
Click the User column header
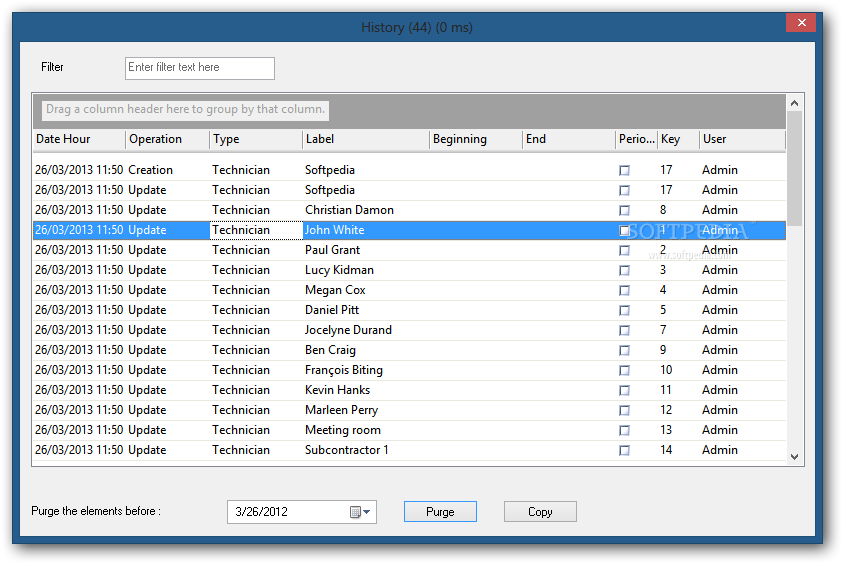pos(742,139)
